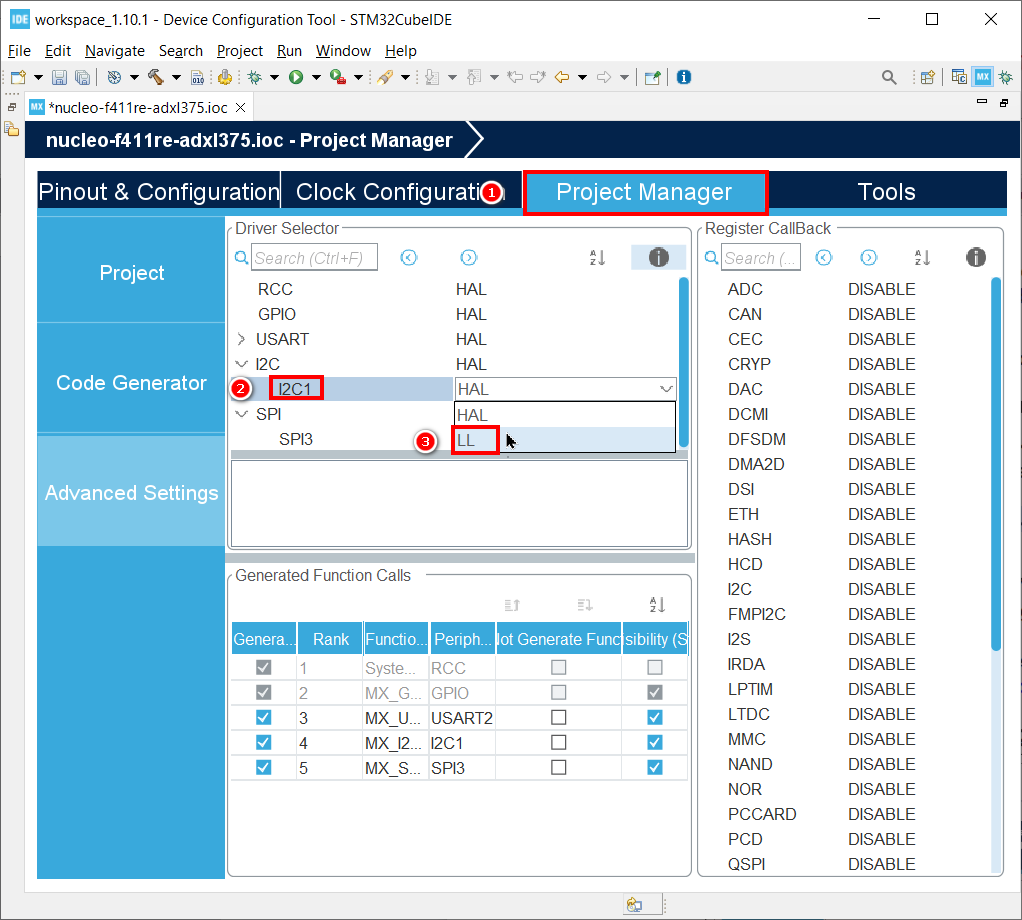Click previous result arrow in Driver Selector
Viewport: 1022px width, 920px height.
tap(409, 257)
